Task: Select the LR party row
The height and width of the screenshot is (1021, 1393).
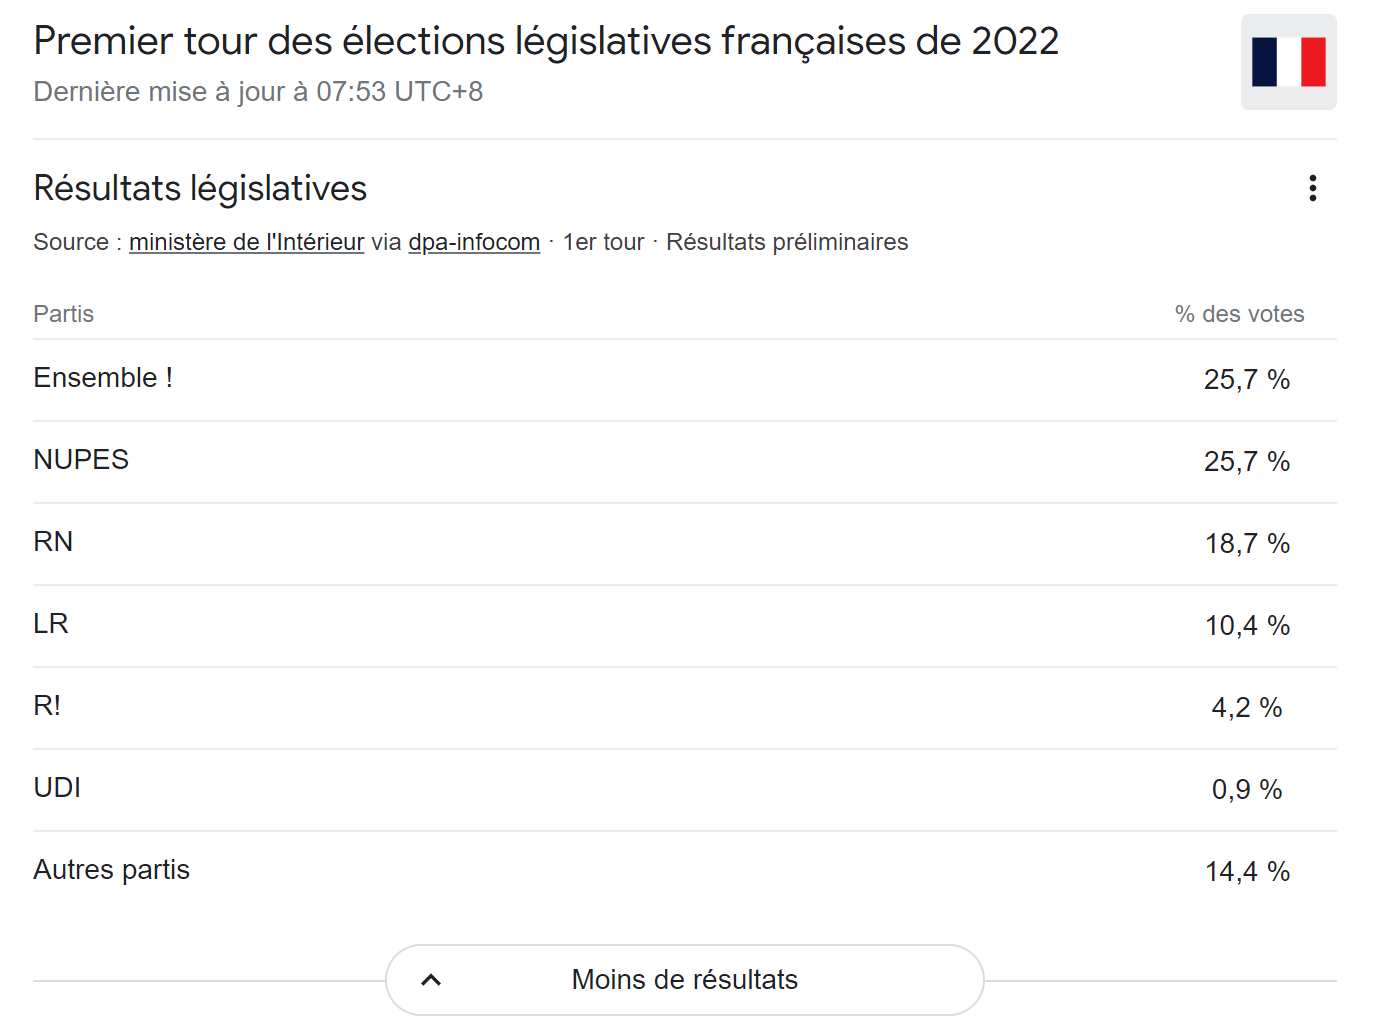Action: pyautogui.click(x=685, y=626)
